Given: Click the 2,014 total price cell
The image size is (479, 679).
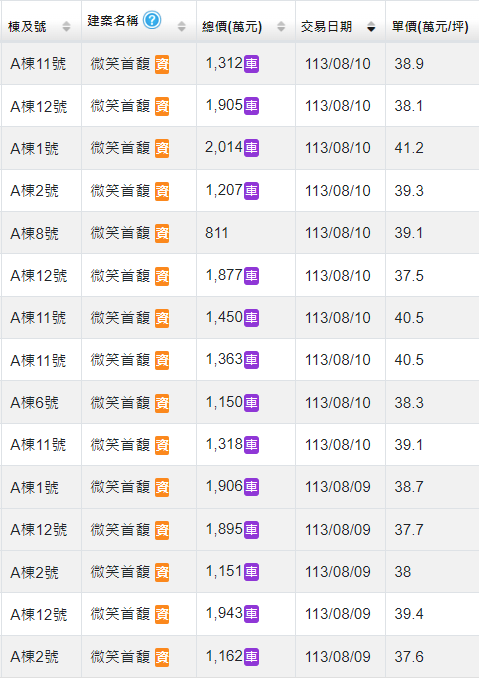Looking at the screenshot, I should (246, 148).
